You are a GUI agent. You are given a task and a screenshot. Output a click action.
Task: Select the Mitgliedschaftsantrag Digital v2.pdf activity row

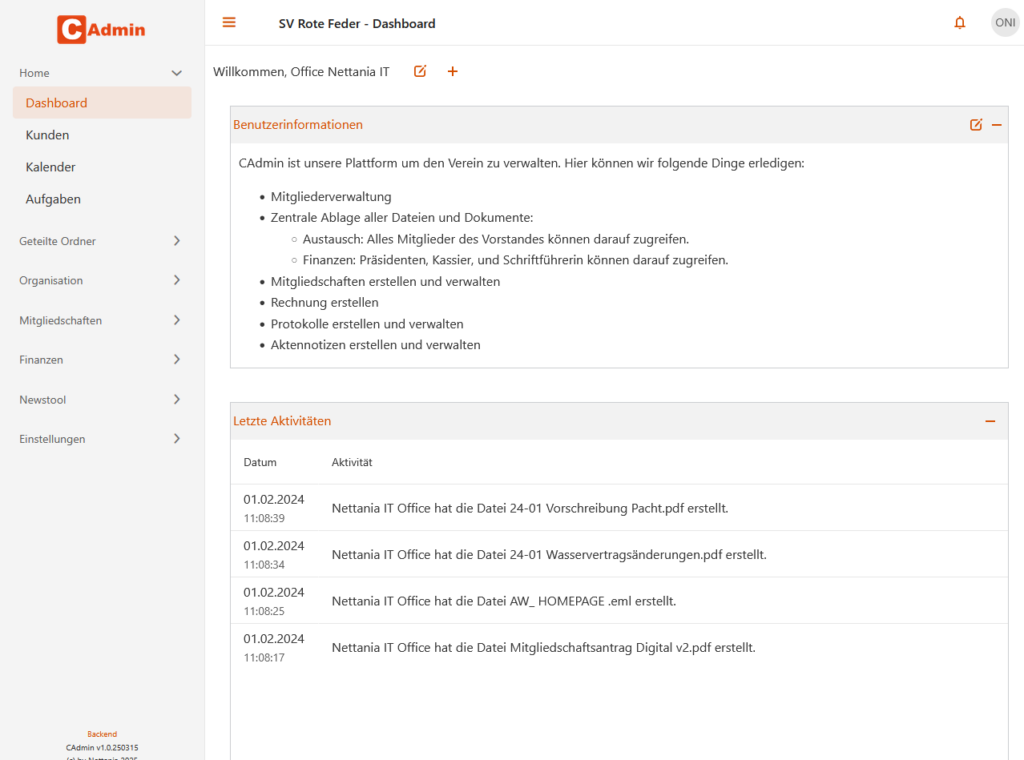[619, 647]
